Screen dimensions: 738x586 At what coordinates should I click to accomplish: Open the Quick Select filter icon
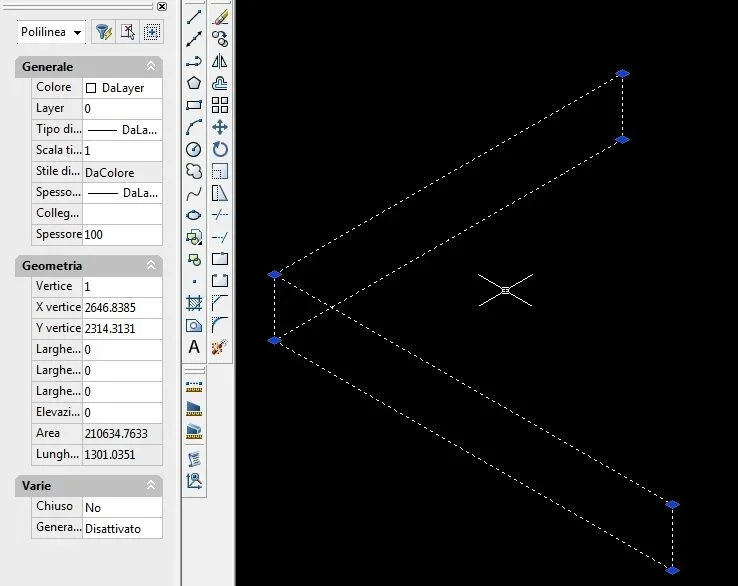tap(104, 32)
